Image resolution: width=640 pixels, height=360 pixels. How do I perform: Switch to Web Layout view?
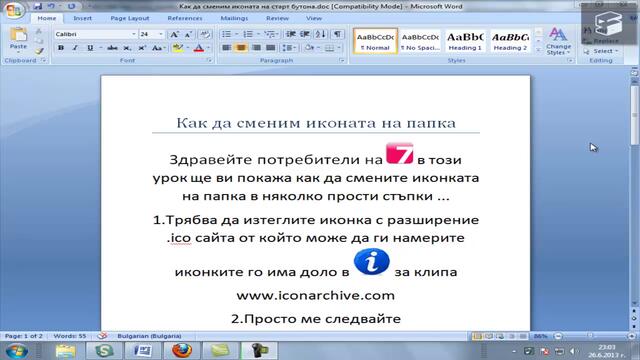[x=500, y=336]
